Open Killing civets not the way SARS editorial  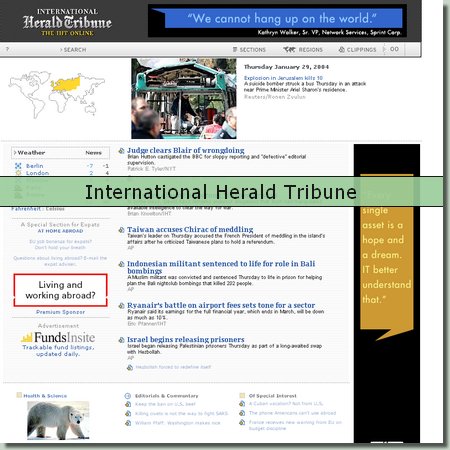(x=182, y=413)
